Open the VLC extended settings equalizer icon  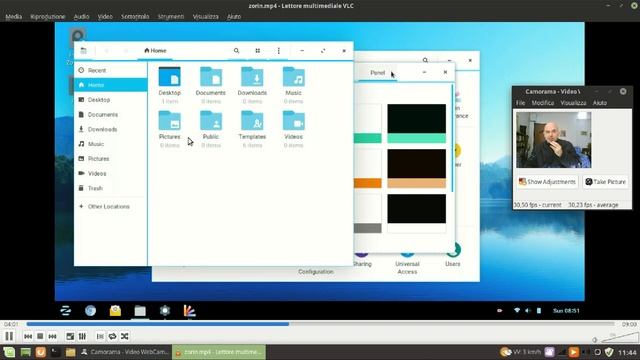pos(82,336)
